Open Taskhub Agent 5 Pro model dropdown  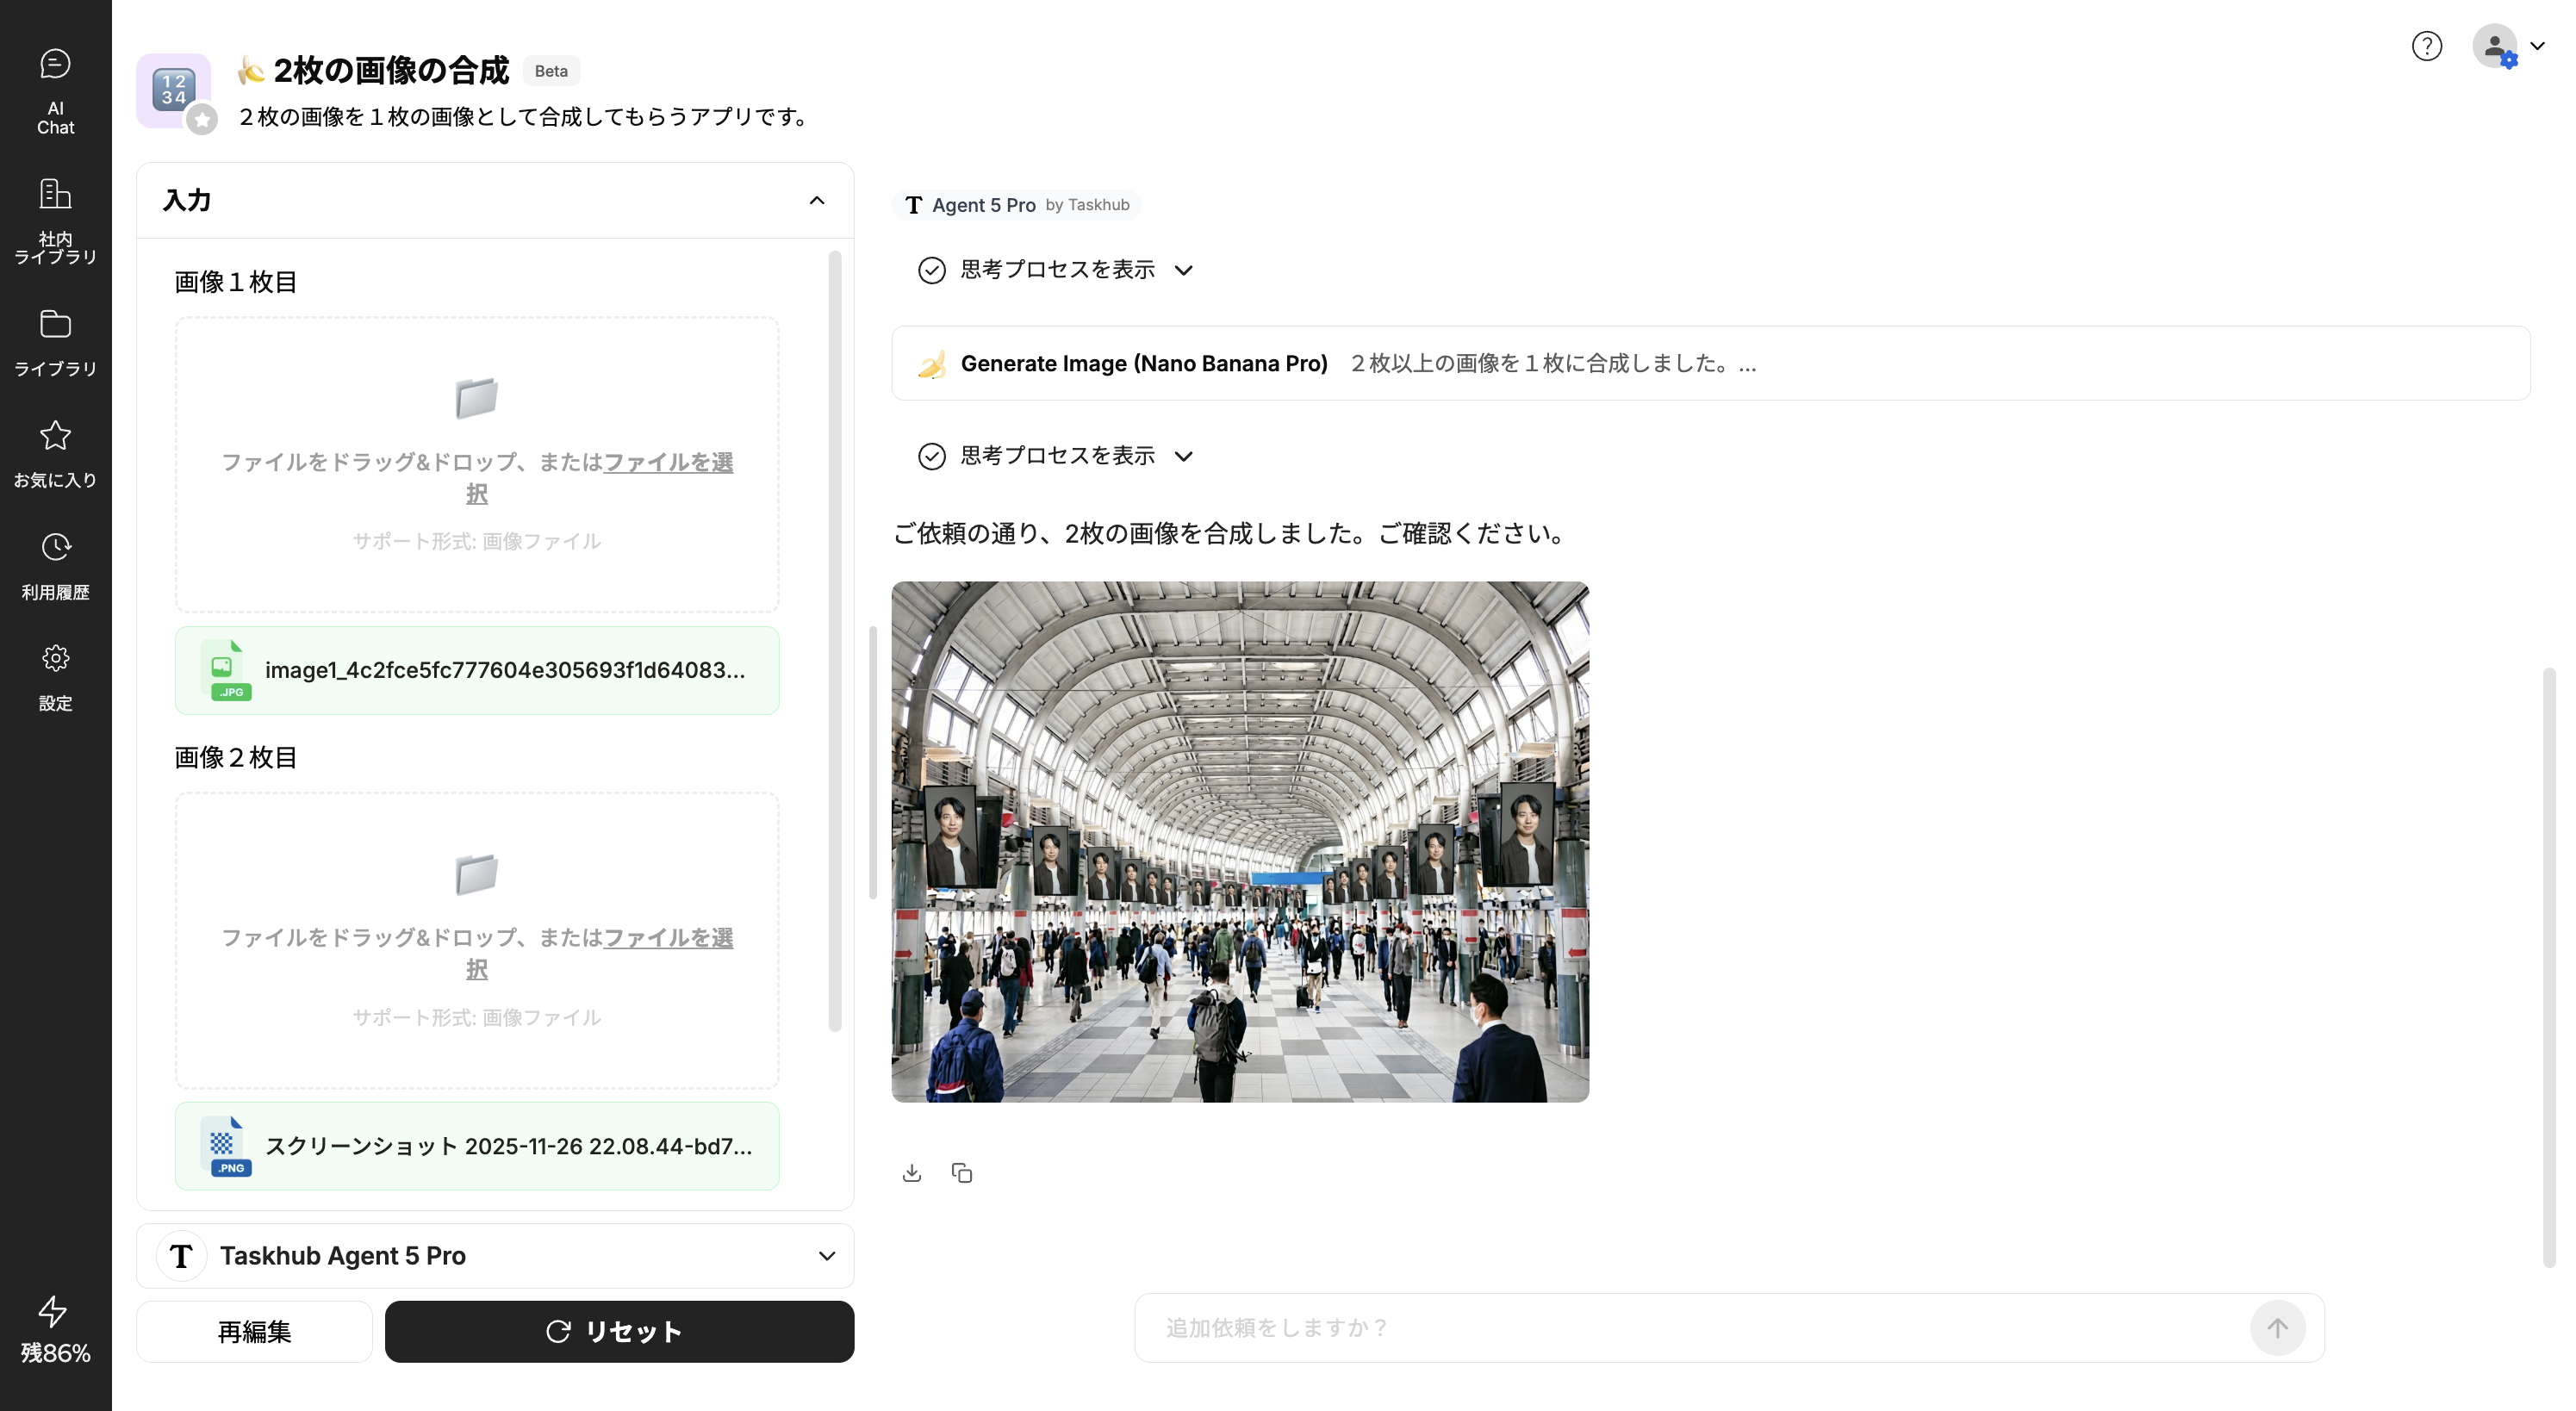[x=495, y=1256]
